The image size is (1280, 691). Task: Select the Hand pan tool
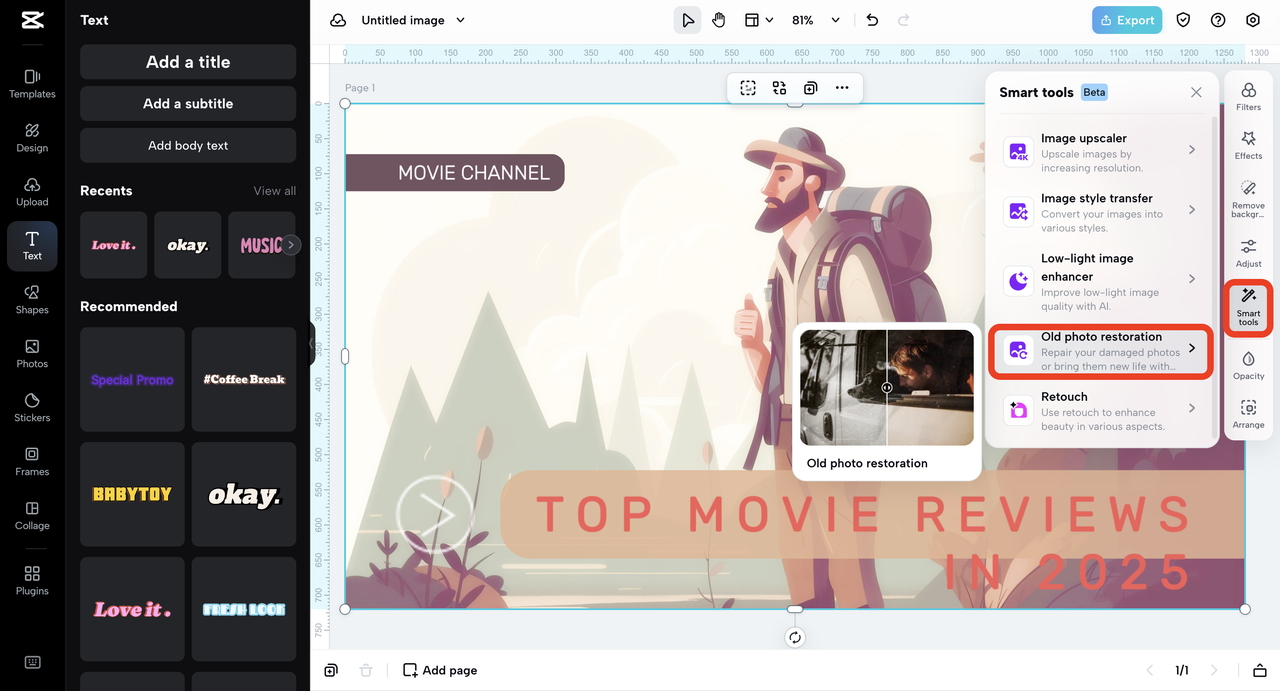[x=719, y=20]
